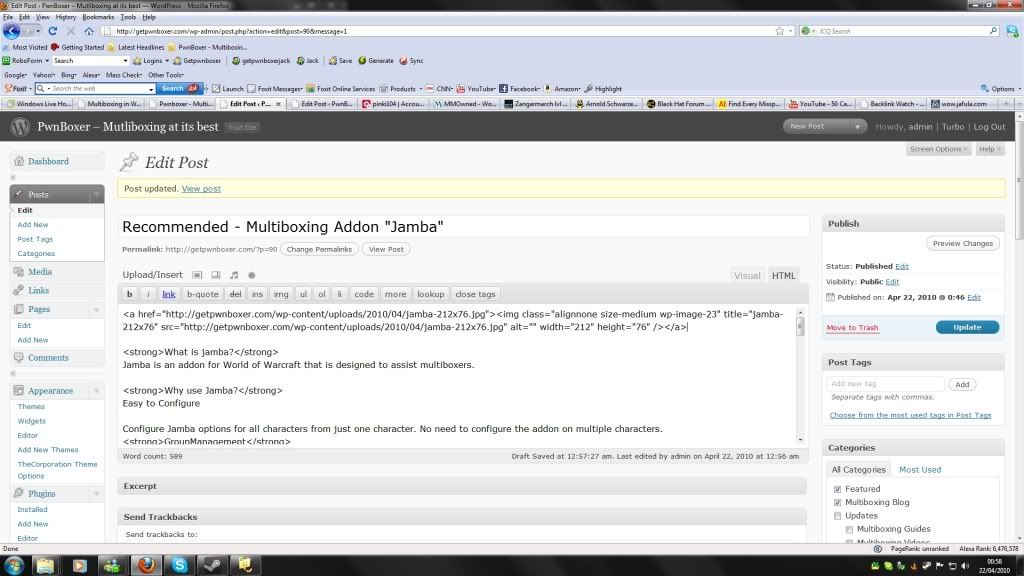This screenshot has width=1024, height=576.
Task: Open the Windows Start menu orb
Action: 14,565
